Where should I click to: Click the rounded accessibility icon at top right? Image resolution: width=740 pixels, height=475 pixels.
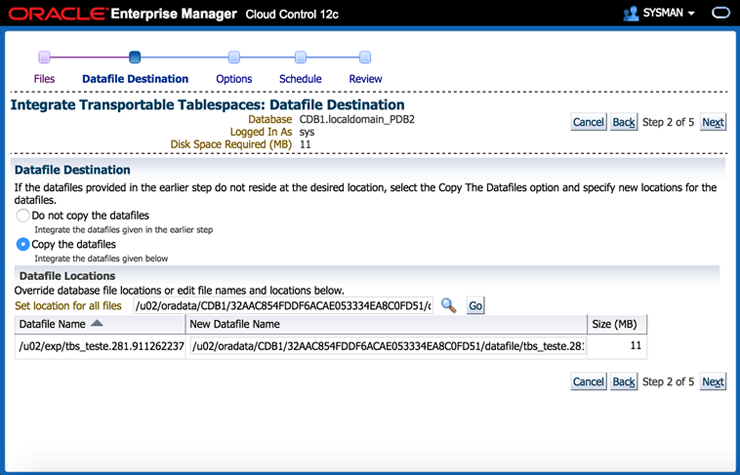721,13
